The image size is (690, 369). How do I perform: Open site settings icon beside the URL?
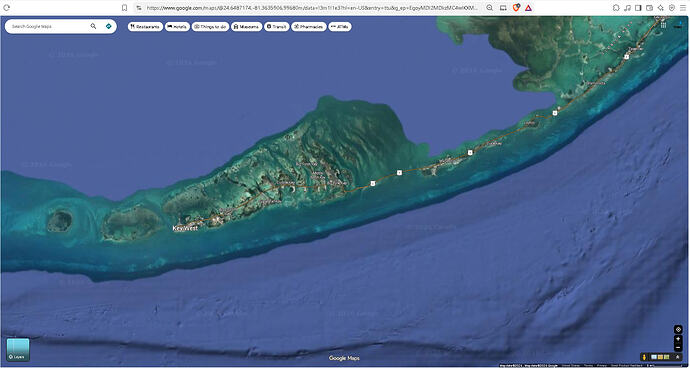coord(139,7)
